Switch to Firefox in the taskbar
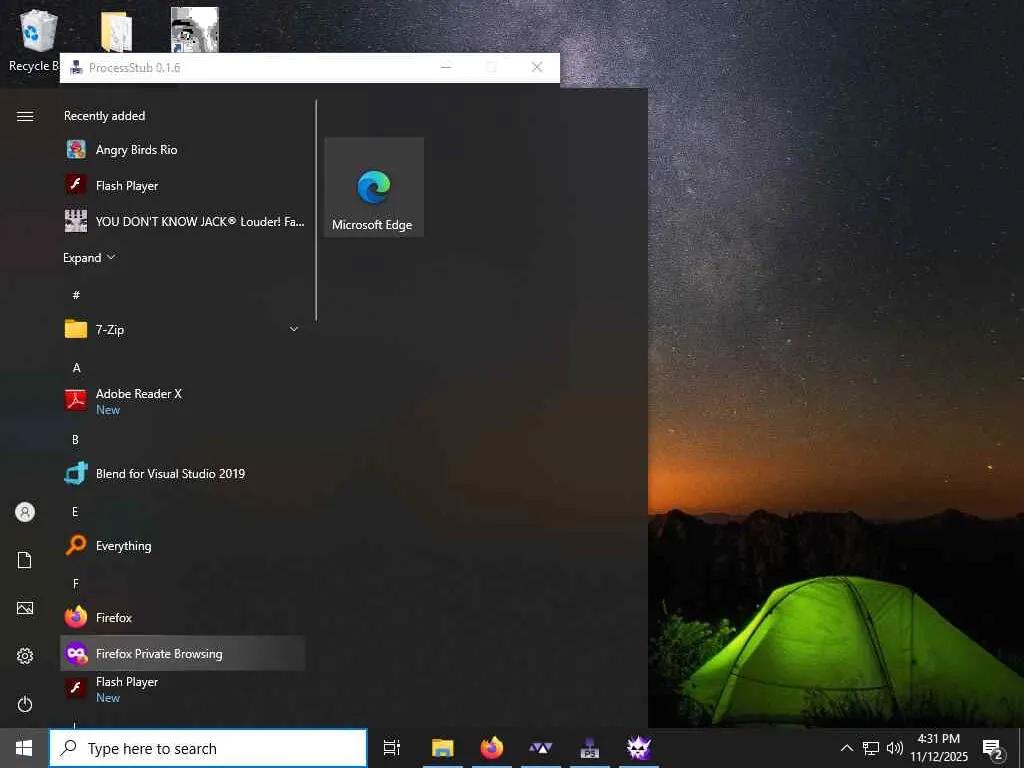The width and height of the screenshot is (1024, 768). (x=492, y=748)
